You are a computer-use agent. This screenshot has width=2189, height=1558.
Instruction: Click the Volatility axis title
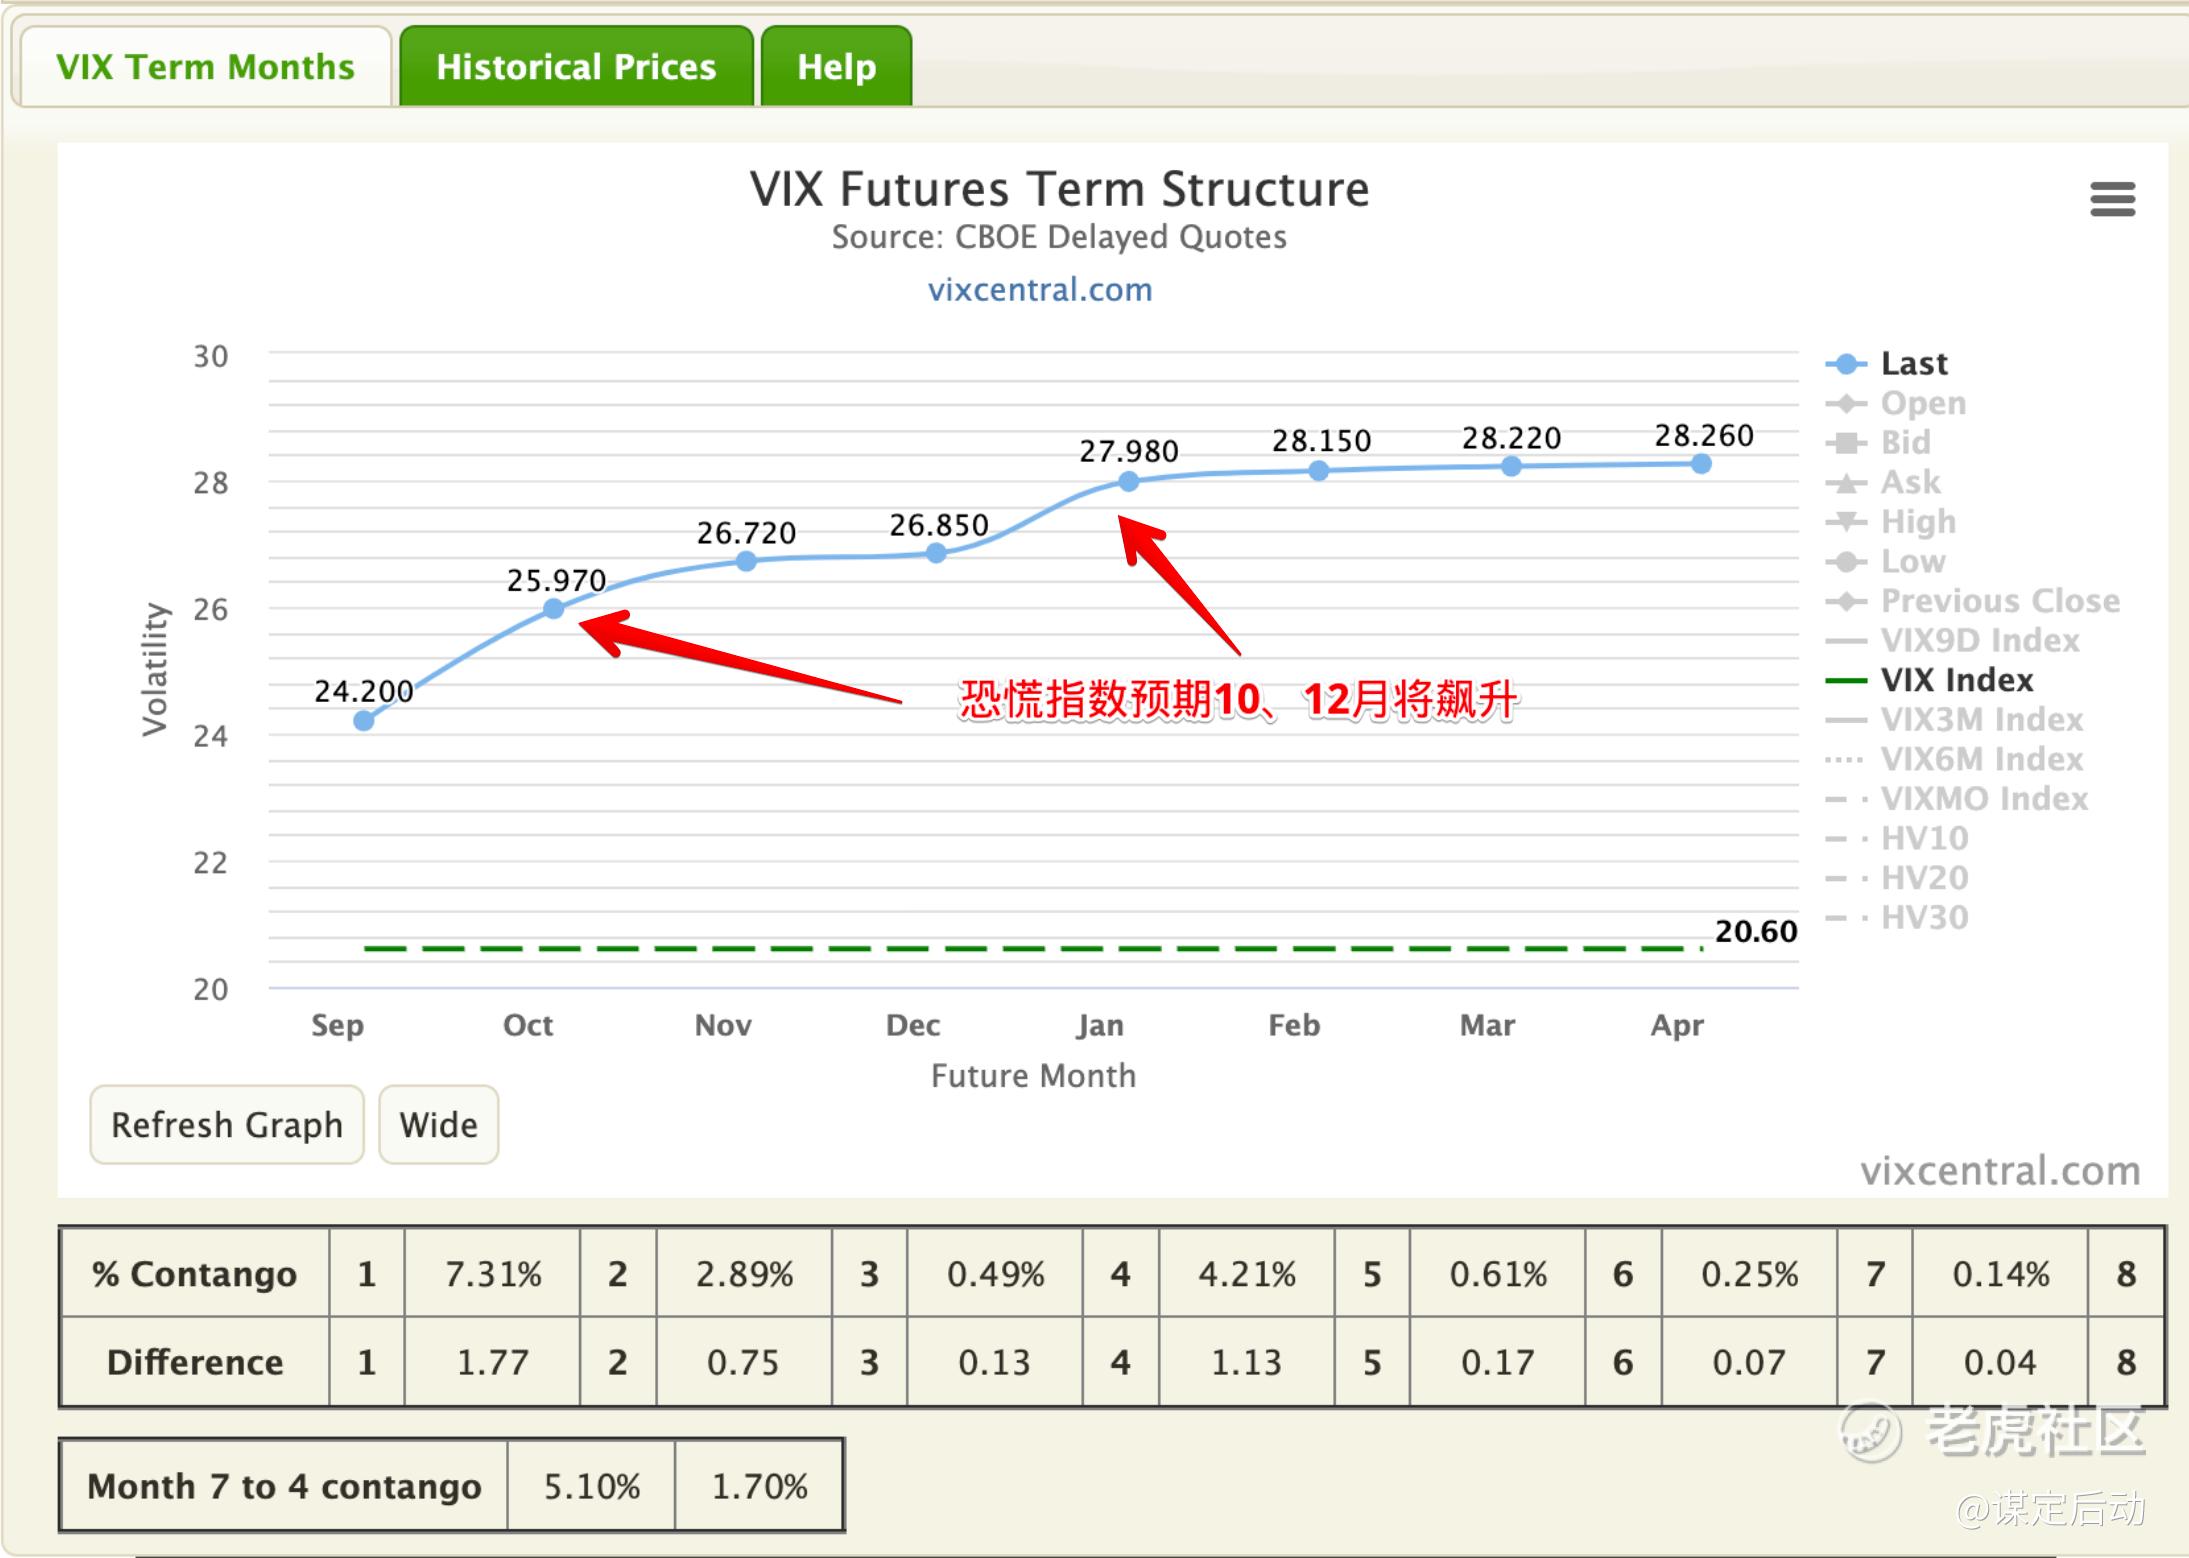pyautogui.click(x=154, y=669)
